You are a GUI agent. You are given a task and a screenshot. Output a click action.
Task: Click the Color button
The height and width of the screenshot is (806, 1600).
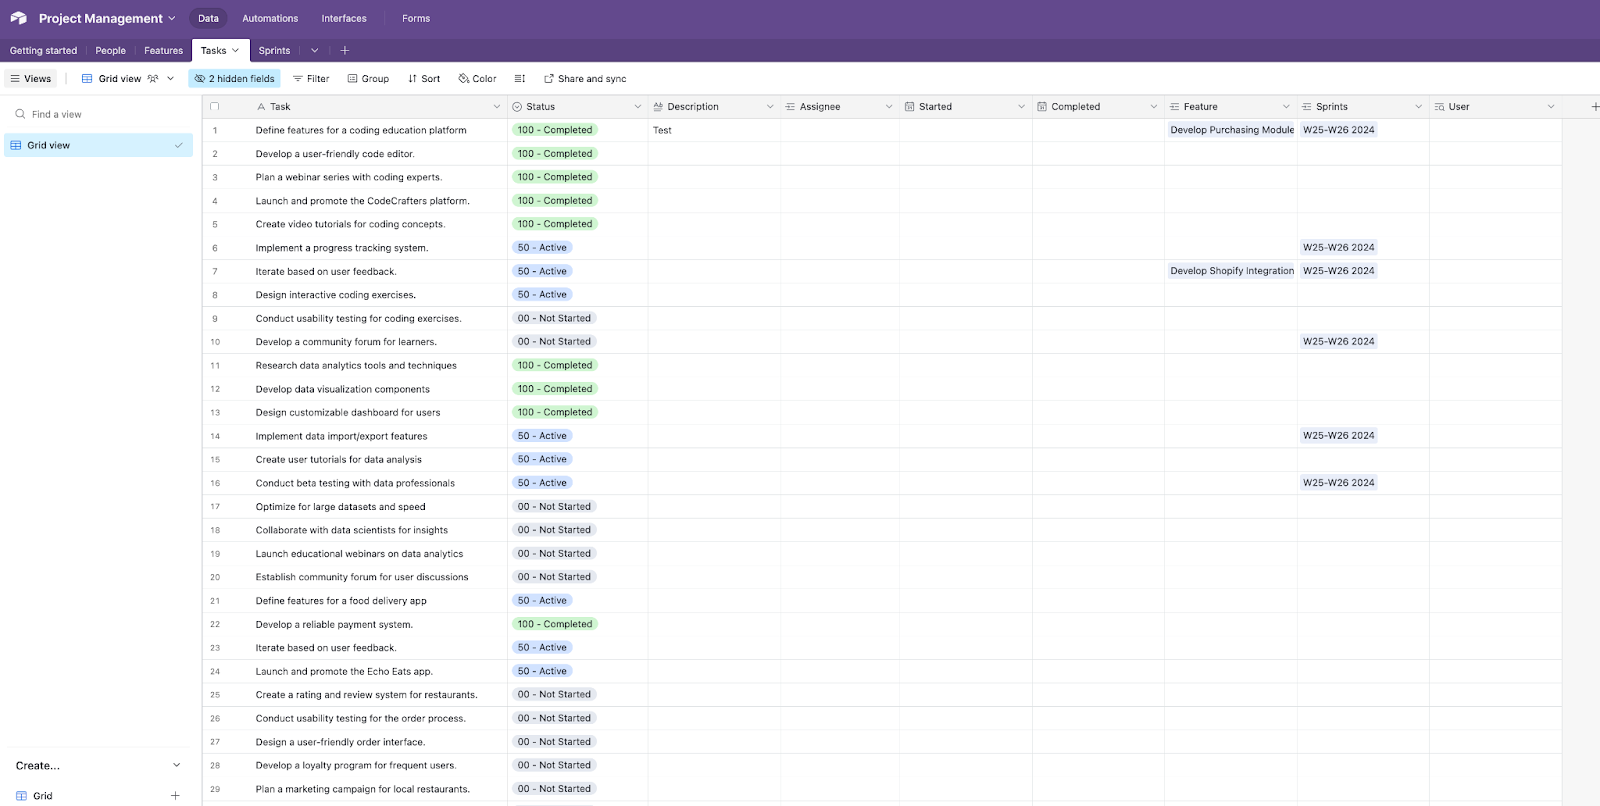(477, 79)
